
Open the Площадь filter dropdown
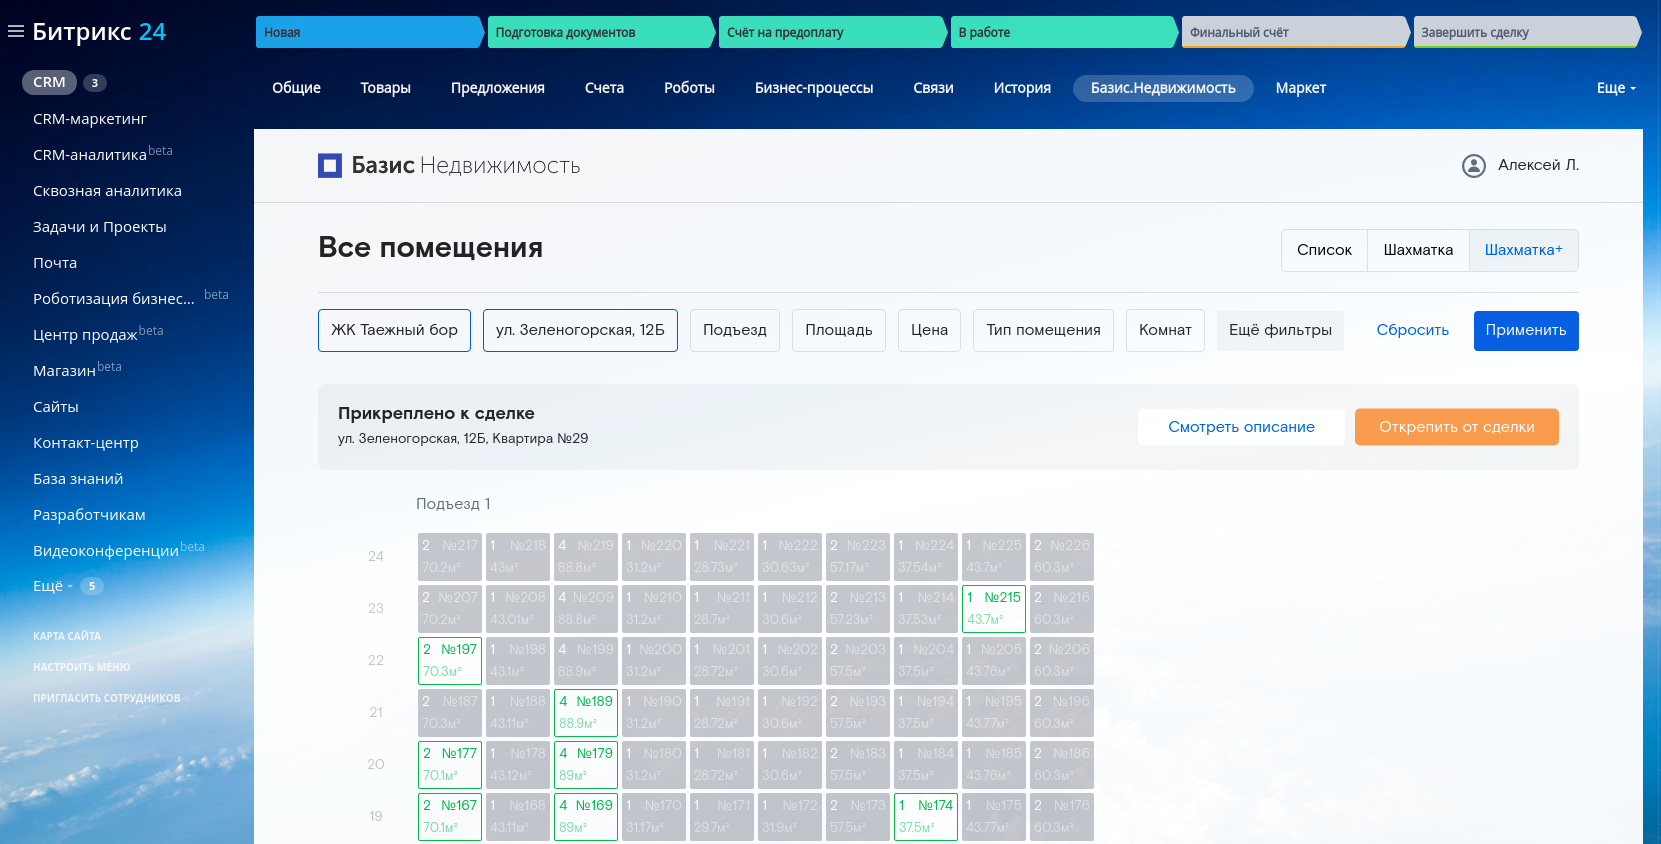click(x=838, y=330)
